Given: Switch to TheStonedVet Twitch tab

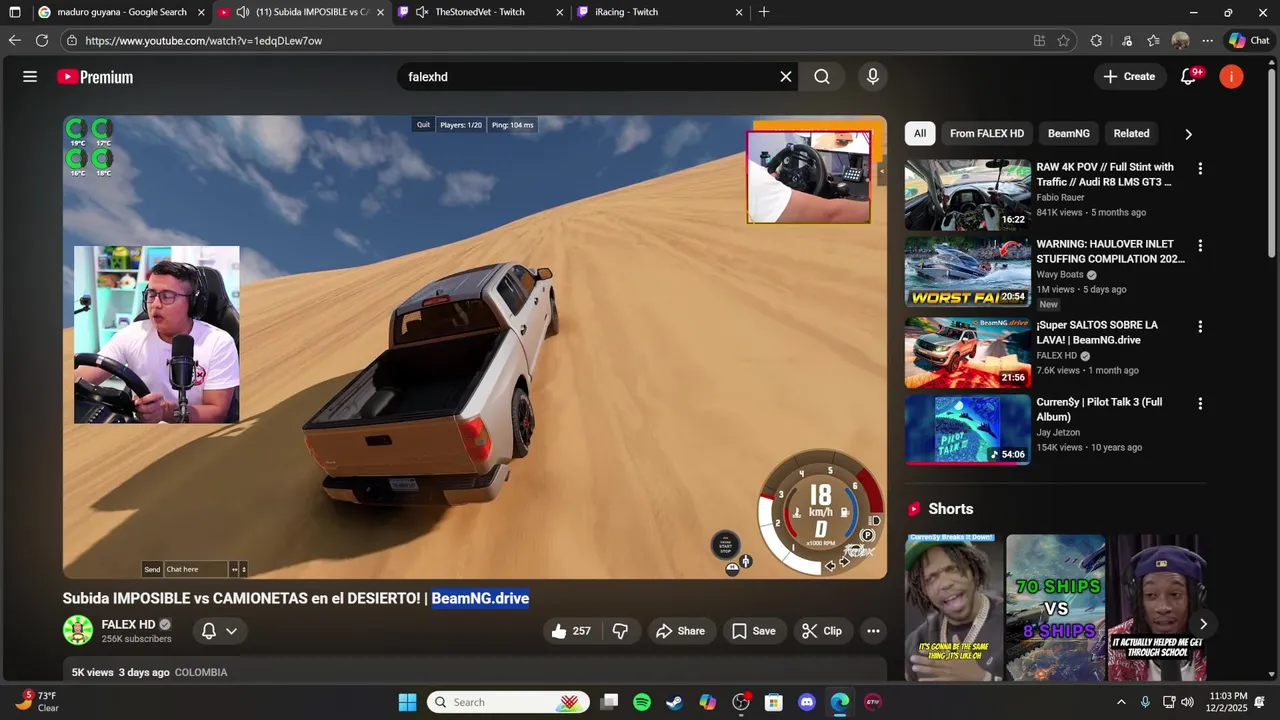Looking at the screenshot, I should pyautogui.click(x=480, y=12).
